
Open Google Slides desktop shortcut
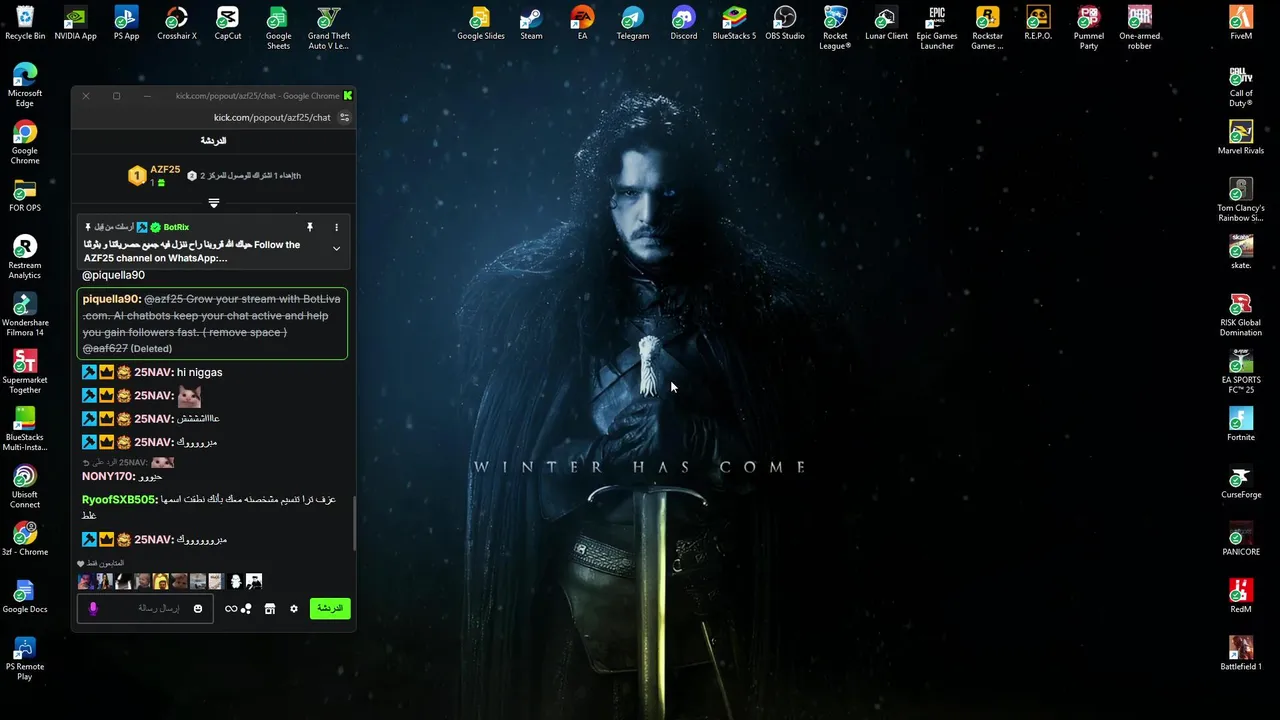(x=481, y=23)
